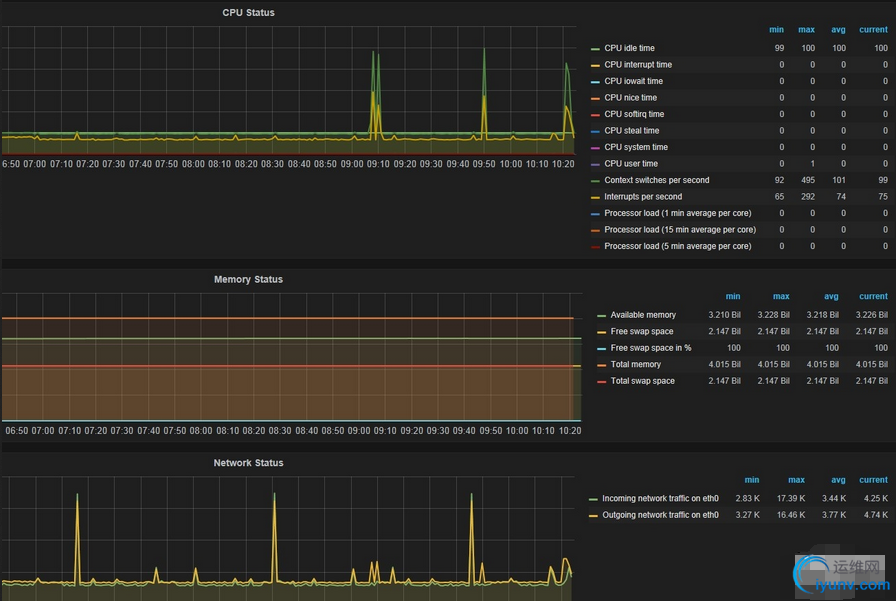Open color picker for Outgoing network traffic swatch
This screenshot has width=896, height=601.
pos(593,516)
